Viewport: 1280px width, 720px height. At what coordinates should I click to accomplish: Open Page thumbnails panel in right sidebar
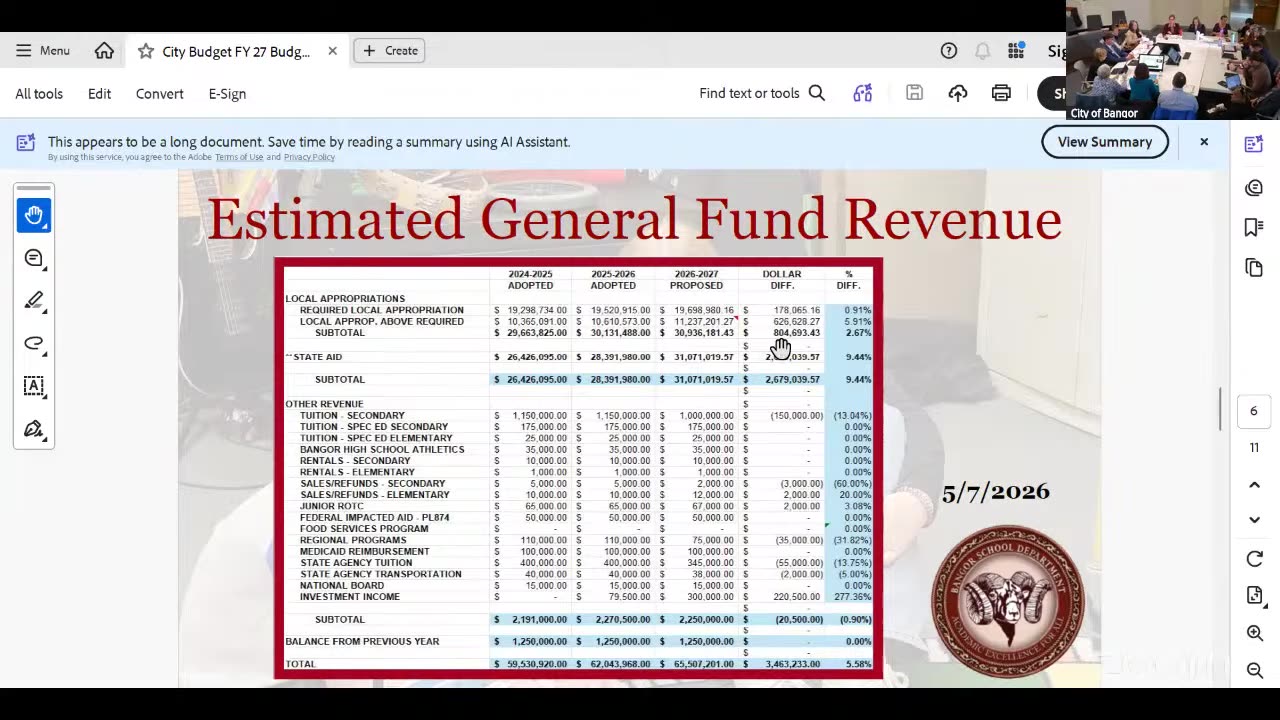tap(1254, 267)
